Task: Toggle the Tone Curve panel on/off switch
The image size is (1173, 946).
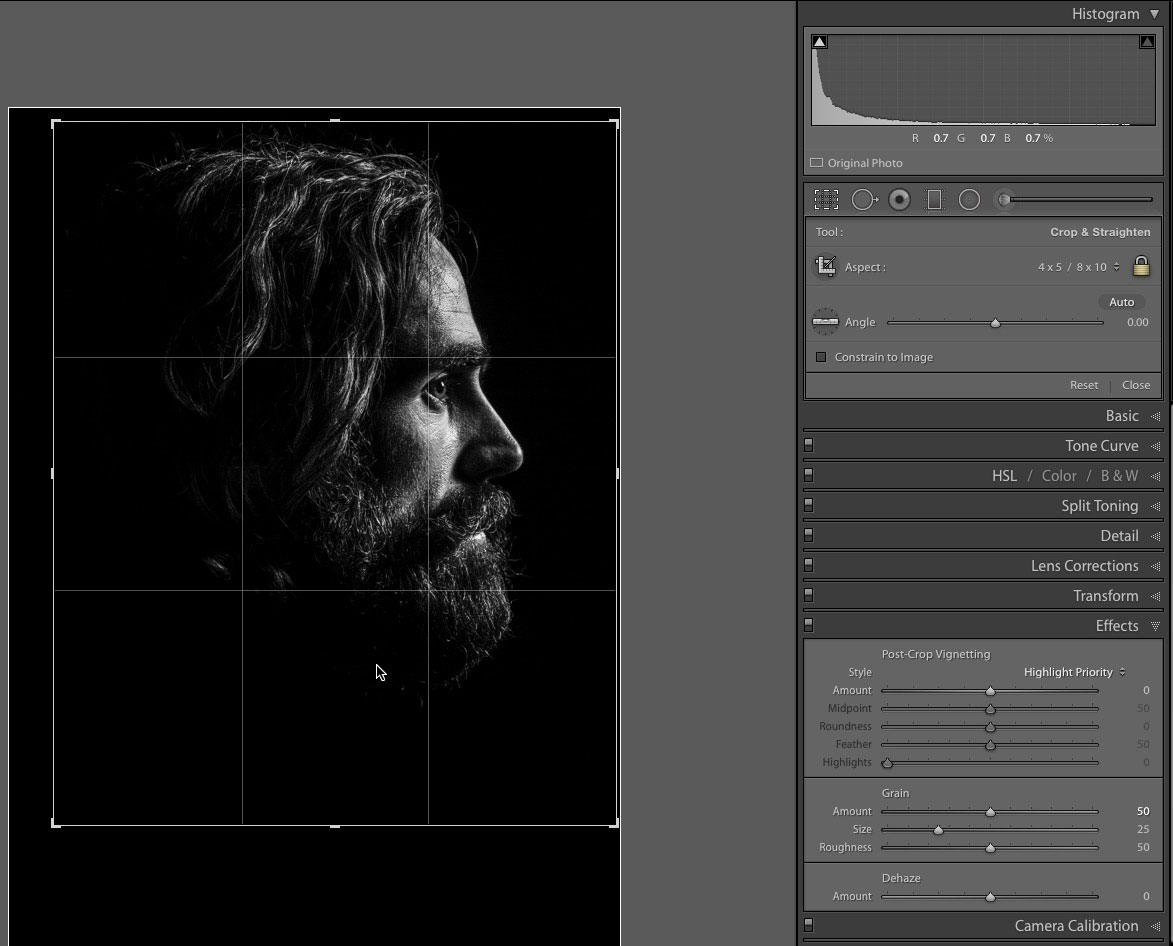Action: pos(809,446)
